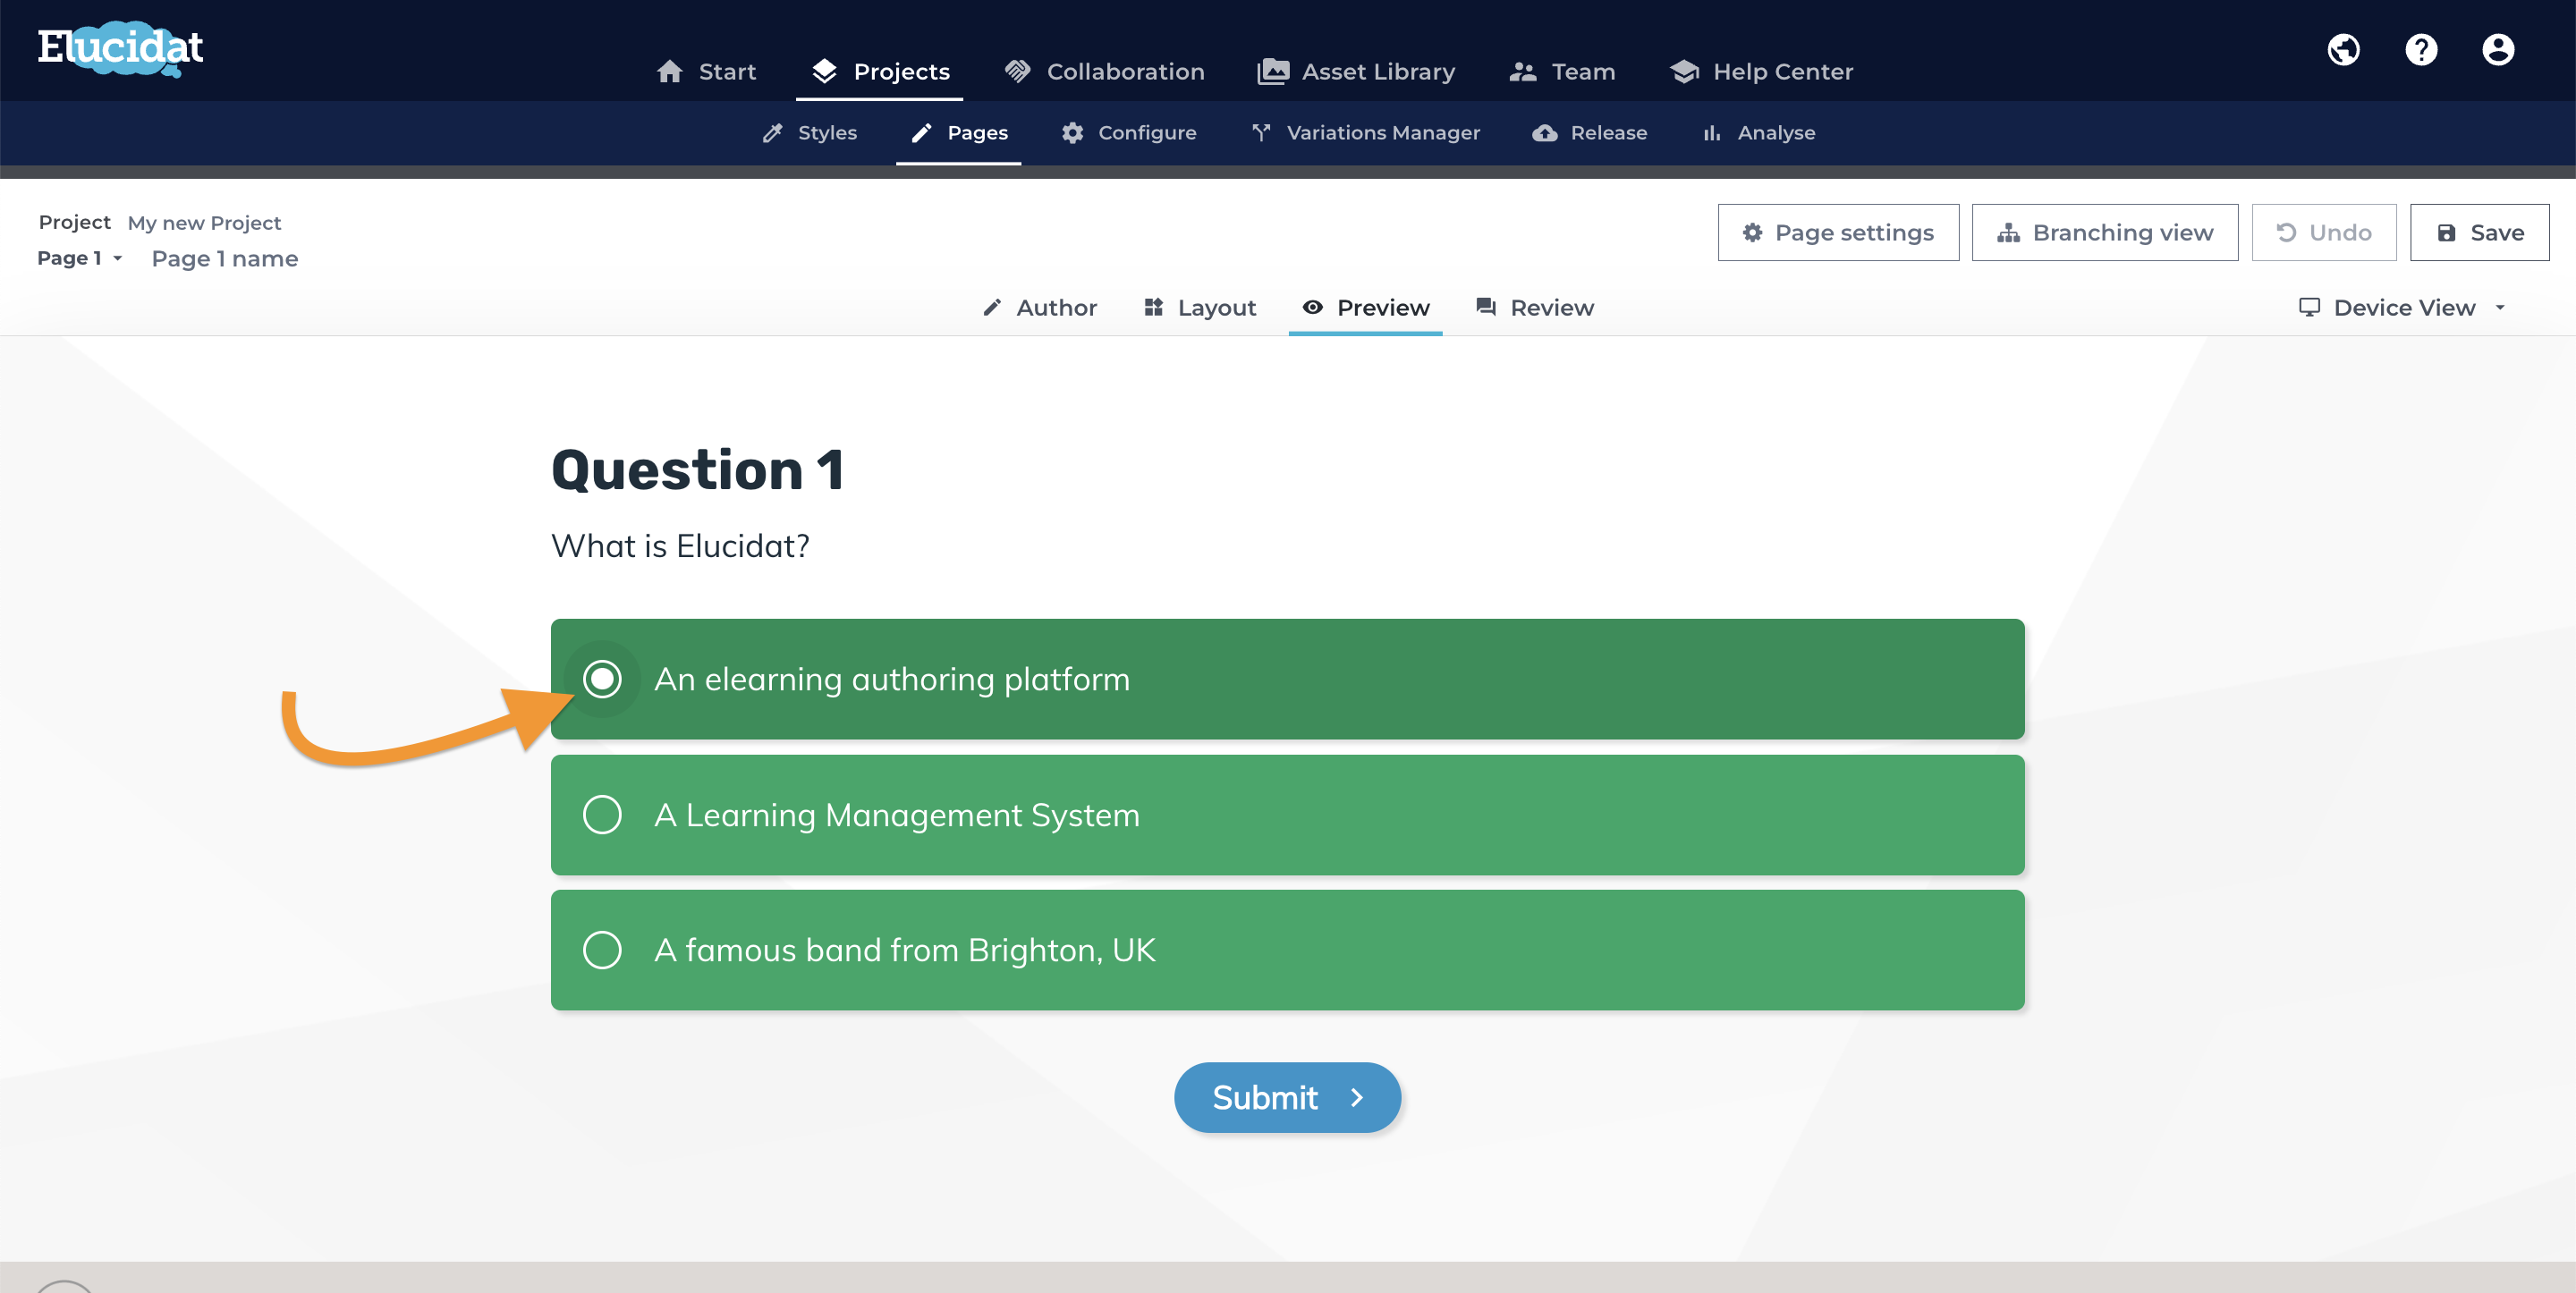Click the Undo button
Screen dimensions: 2576x1293
[2324, 232]
